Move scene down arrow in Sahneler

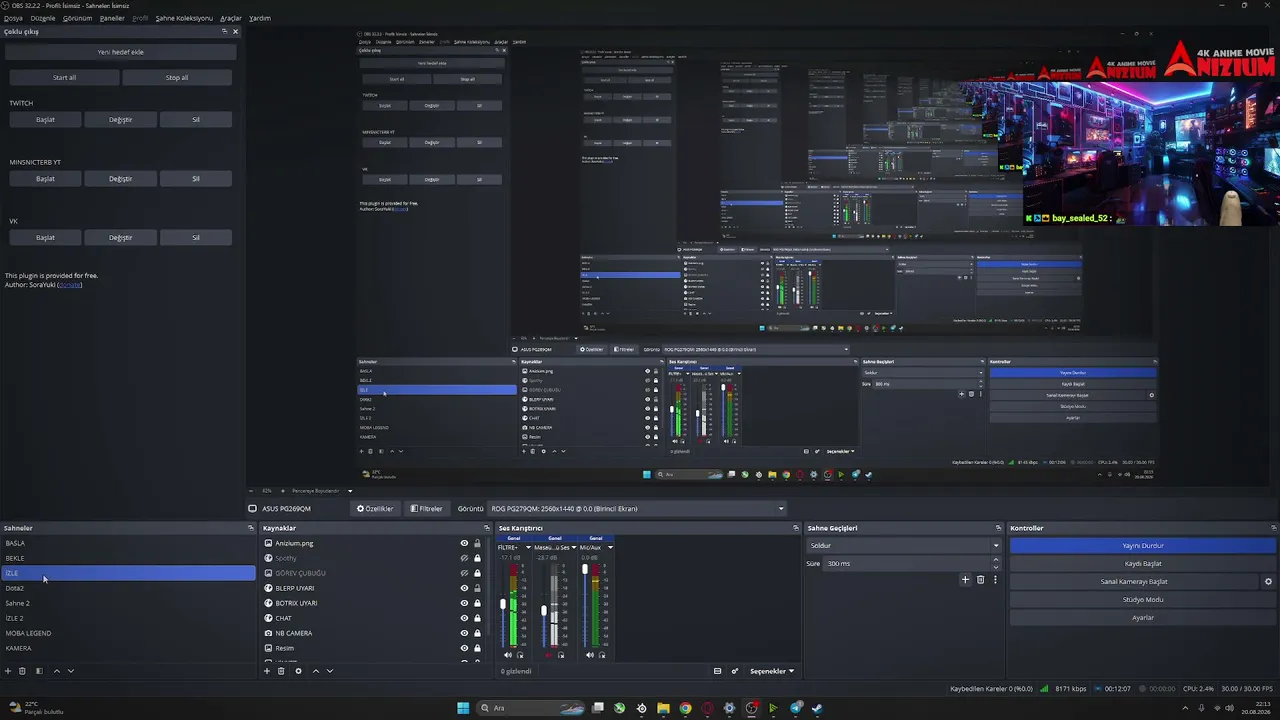70,671
